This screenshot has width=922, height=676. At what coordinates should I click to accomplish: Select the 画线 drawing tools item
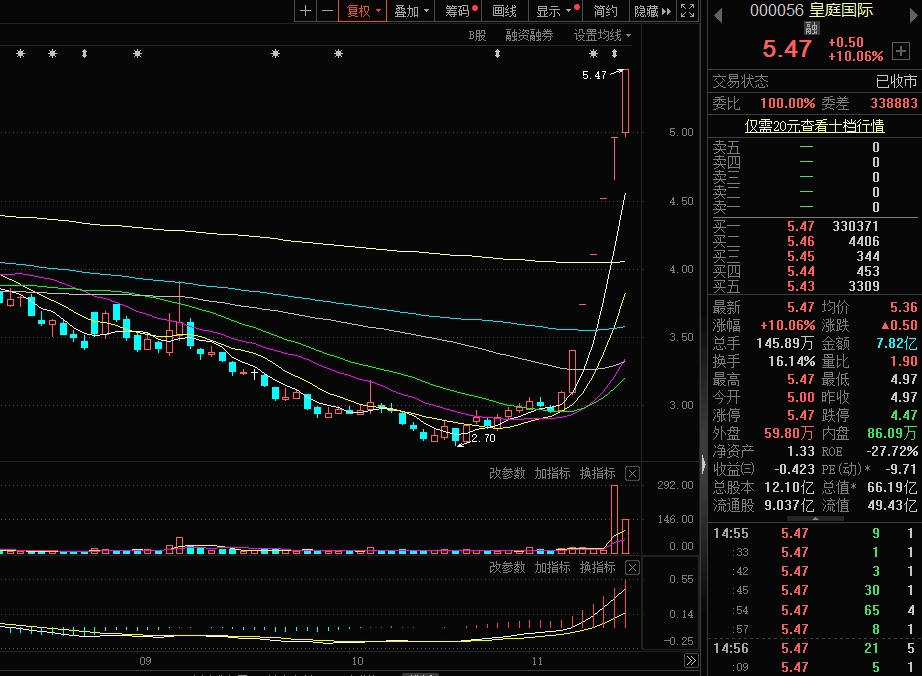pos(505,11)
